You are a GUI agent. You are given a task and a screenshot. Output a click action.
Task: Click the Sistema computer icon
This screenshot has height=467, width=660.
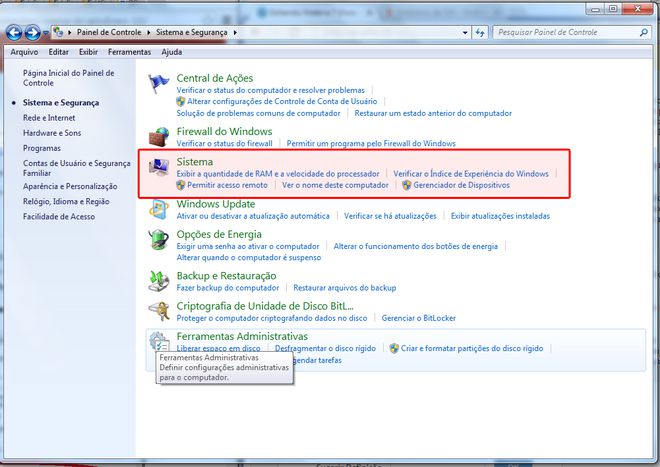[159, 167]
